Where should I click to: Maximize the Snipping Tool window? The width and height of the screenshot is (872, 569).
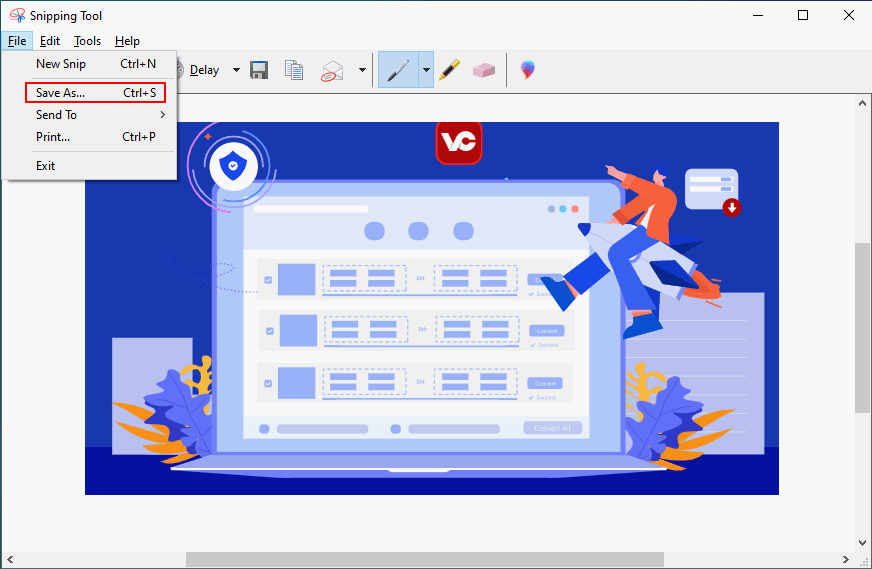(x=802, y=15)
